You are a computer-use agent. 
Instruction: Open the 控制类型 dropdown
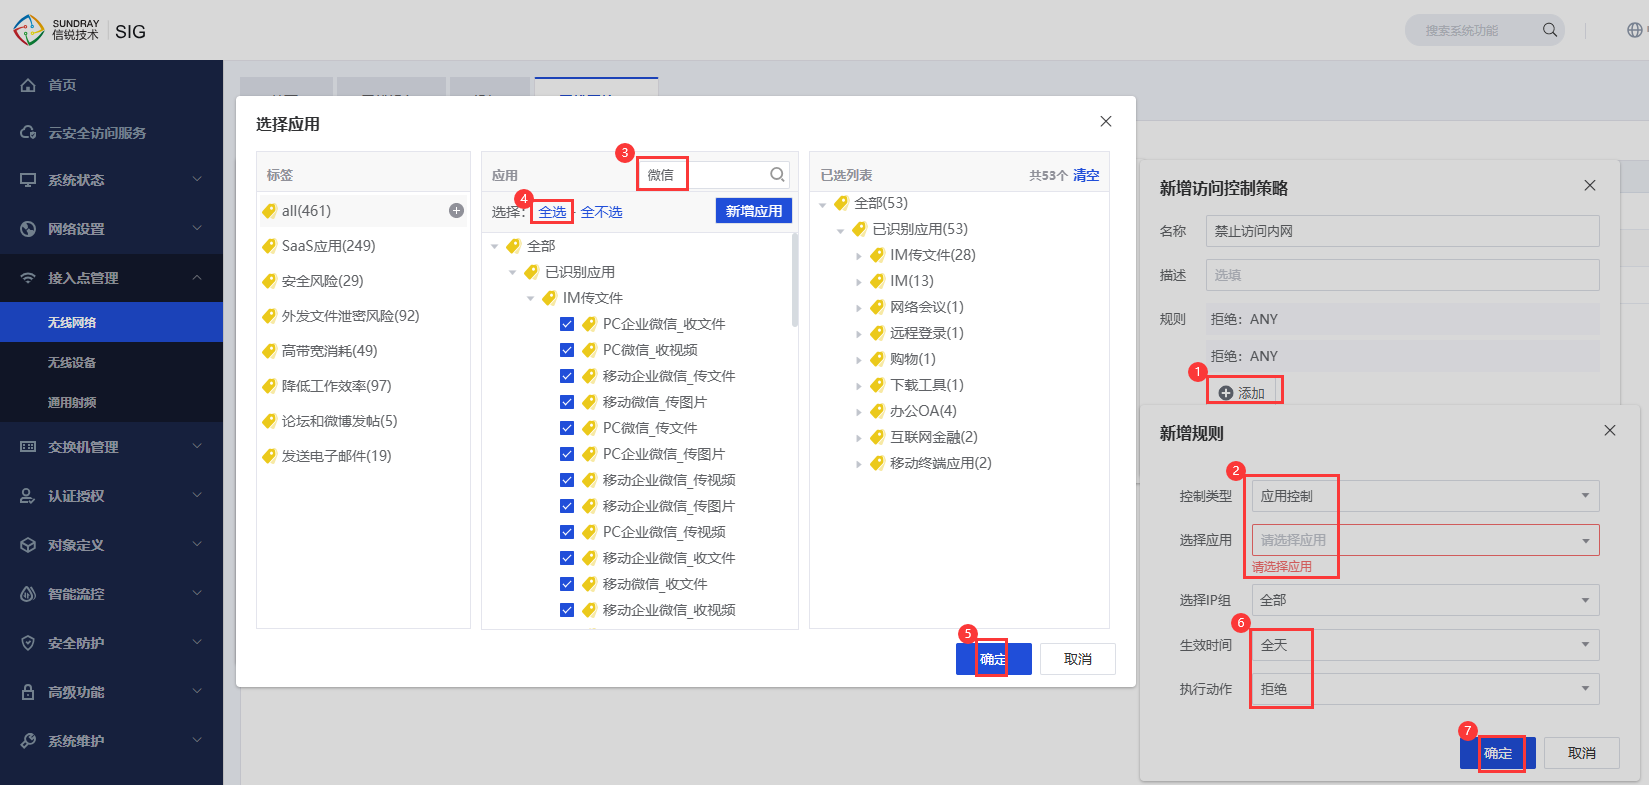tap(1425, 496)
